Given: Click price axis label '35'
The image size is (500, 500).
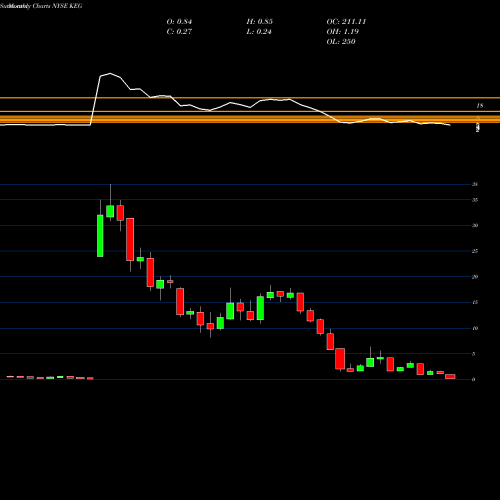Looking at the screenshot, I should [475, 200].
